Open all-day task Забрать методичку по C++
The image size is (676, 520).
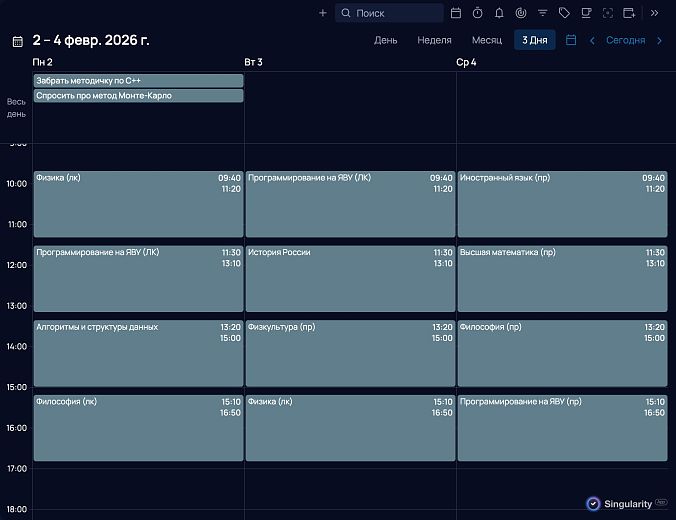[138, 80]
